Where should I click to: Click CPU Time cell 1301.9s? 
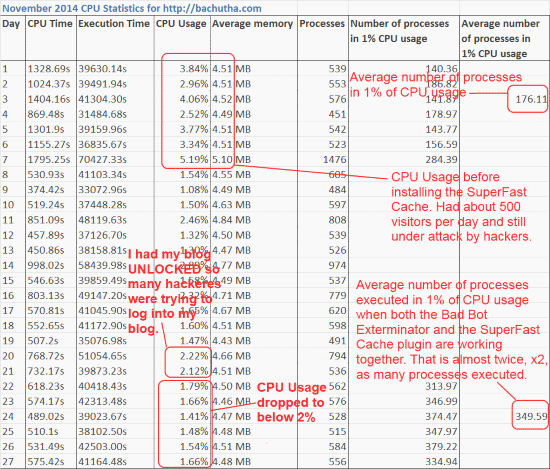click(x=46, y=129)
